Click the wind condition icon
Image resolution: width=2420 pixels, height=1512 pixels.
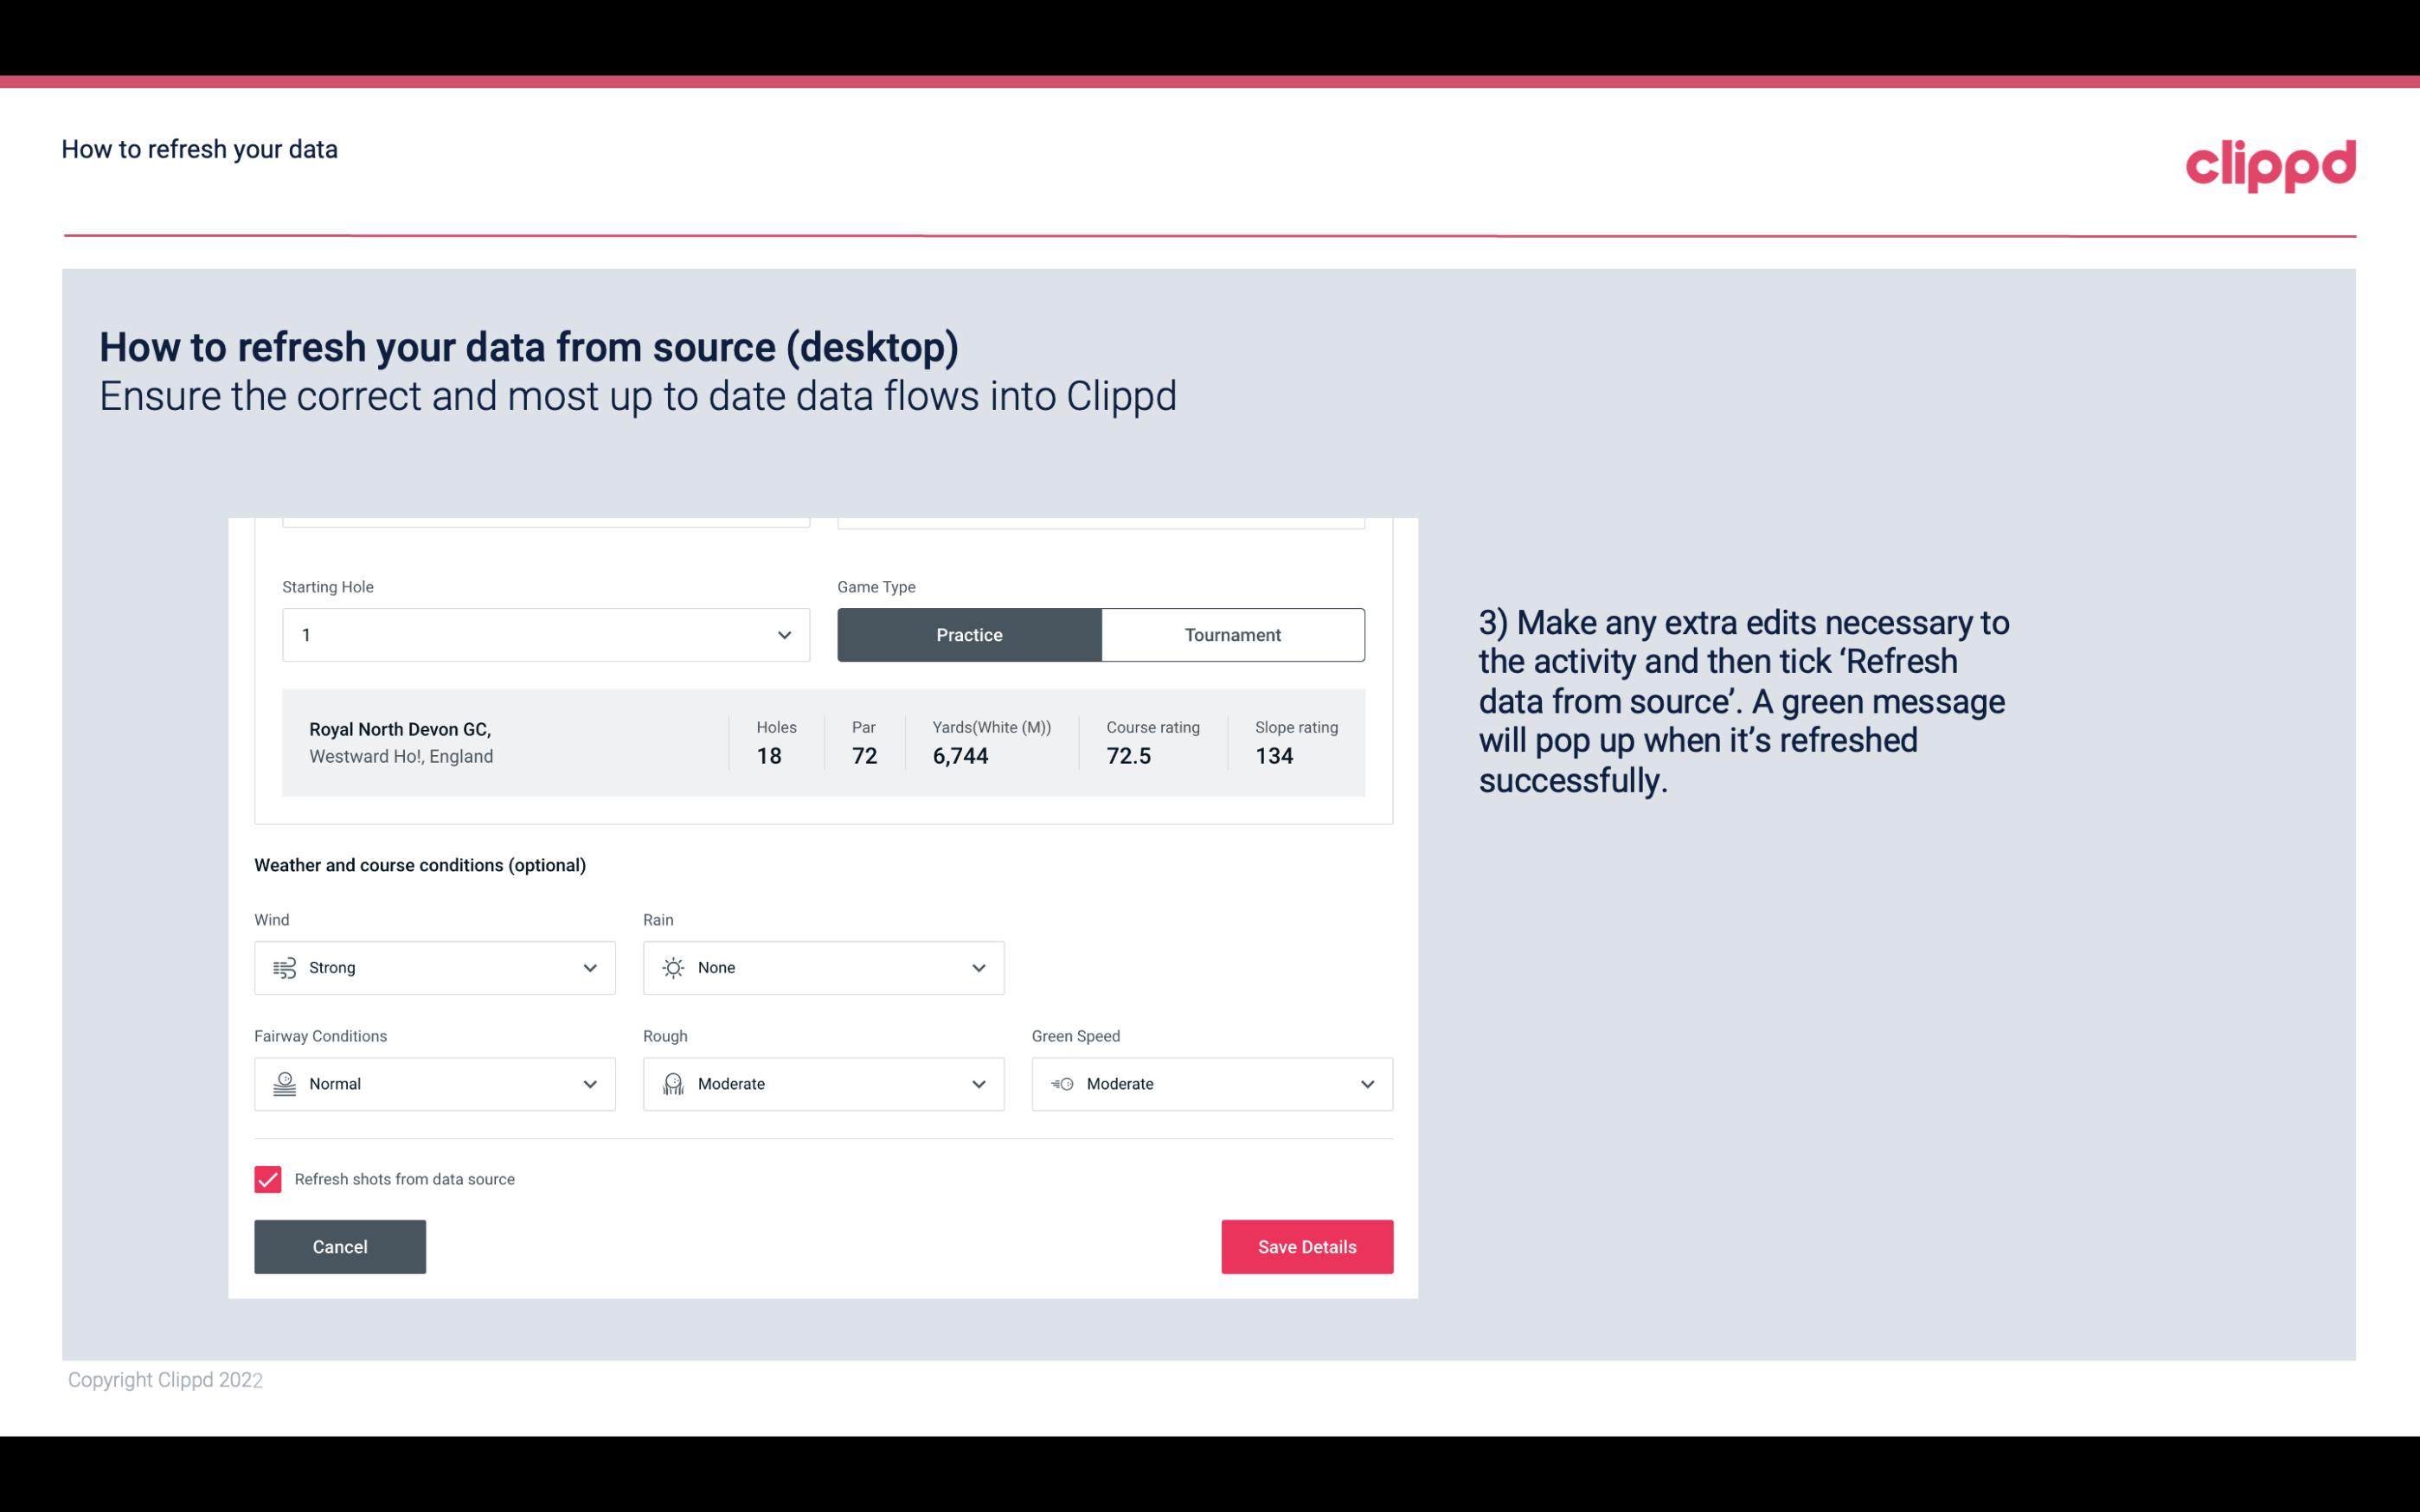click(284, 967)
